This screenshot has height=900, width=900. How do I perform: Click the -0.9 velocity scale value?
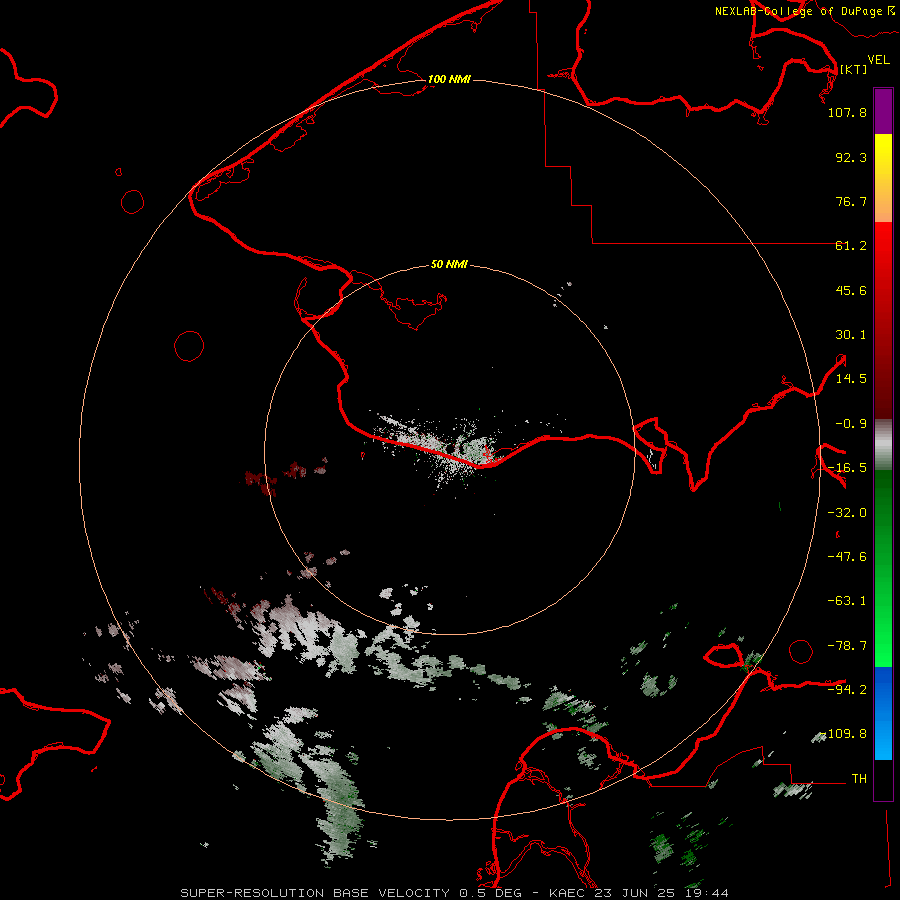pyautogui.click(x=851, y=424)
